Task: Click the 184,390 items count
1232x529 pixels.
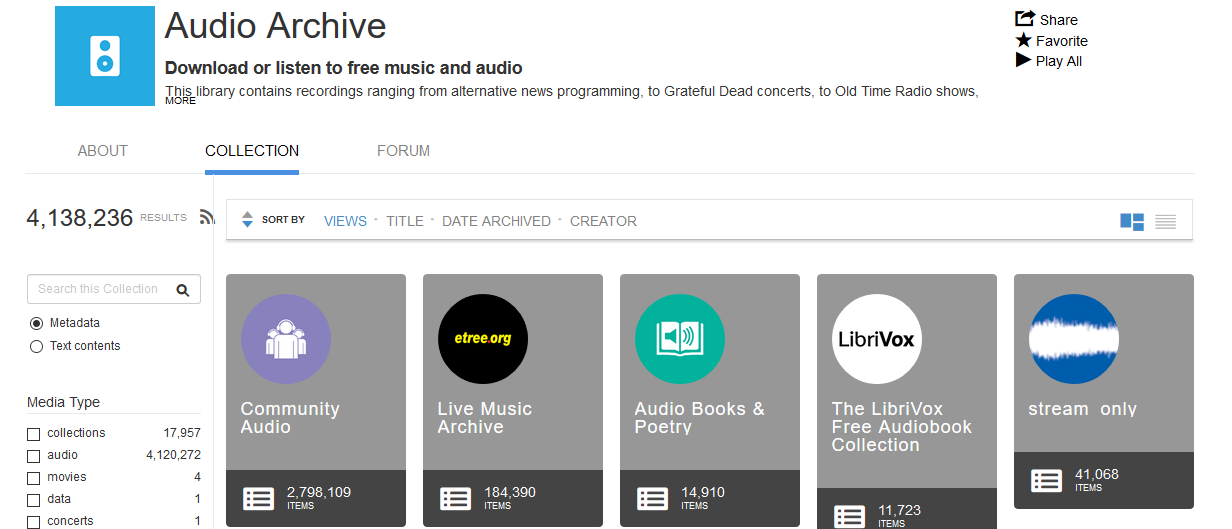Action: (x=510, y=493)
